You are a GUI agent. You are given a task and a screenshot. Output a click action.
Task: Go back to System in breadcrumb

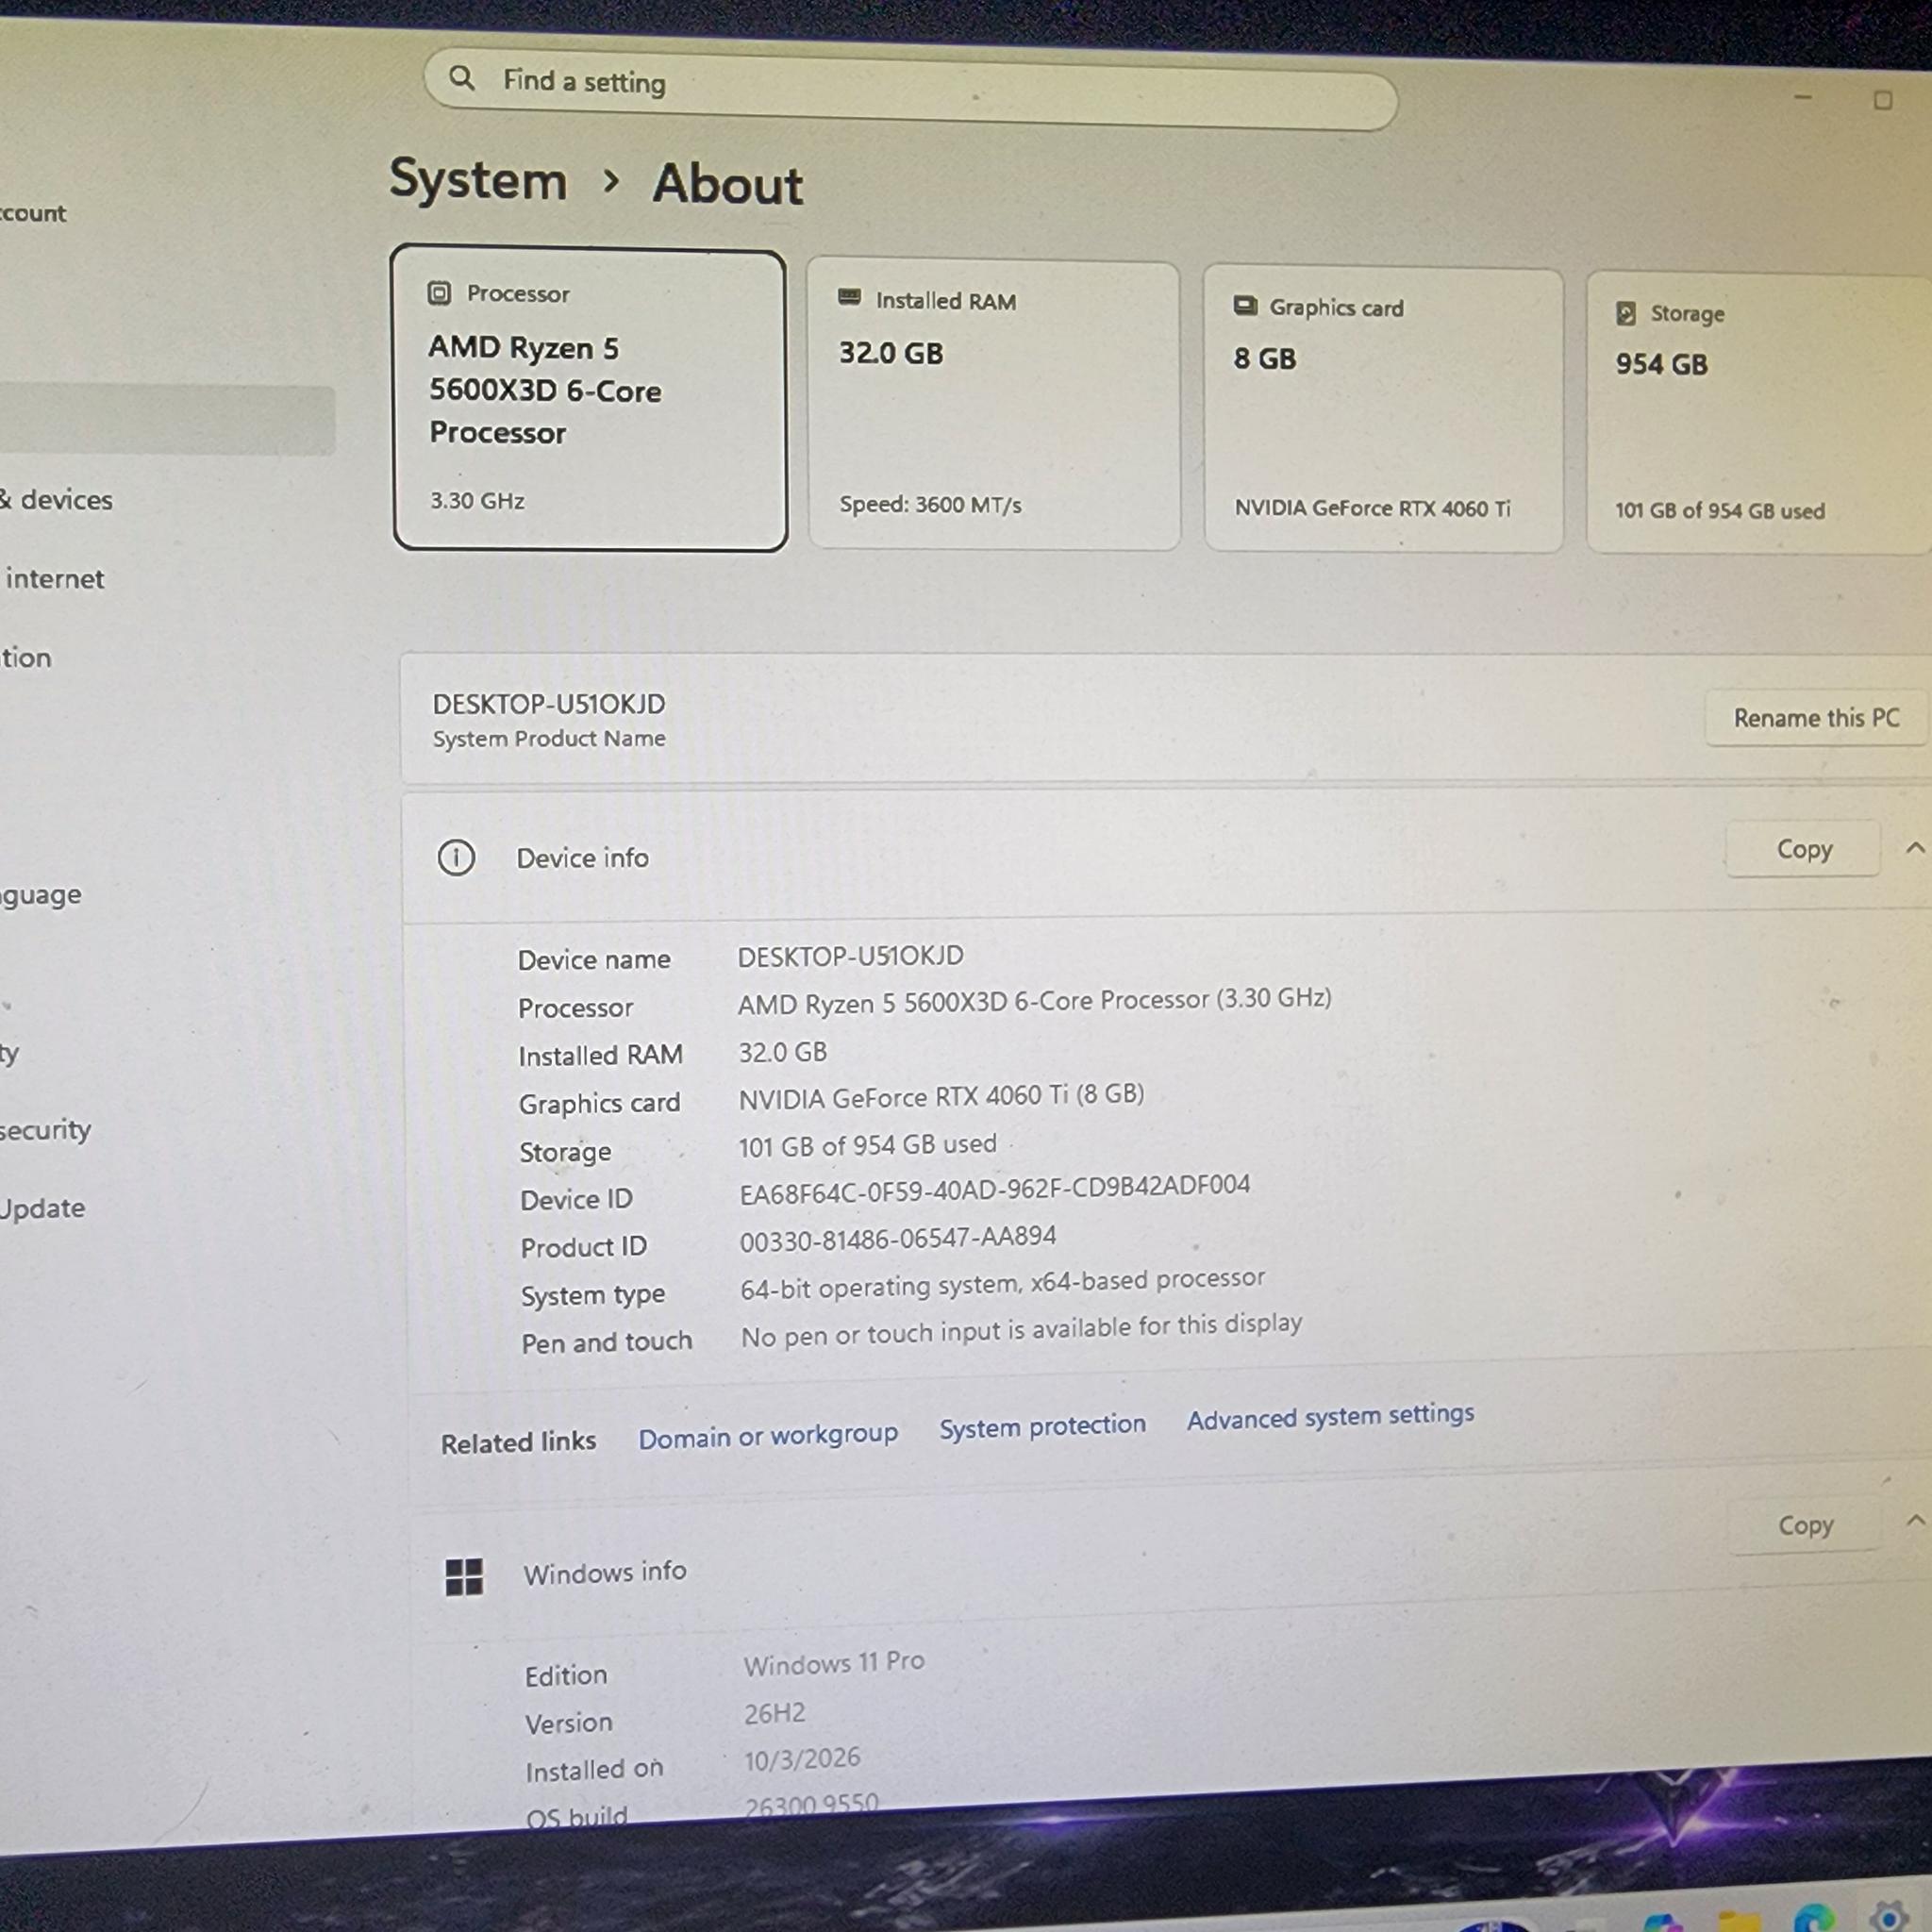click(x=478, y=180)
